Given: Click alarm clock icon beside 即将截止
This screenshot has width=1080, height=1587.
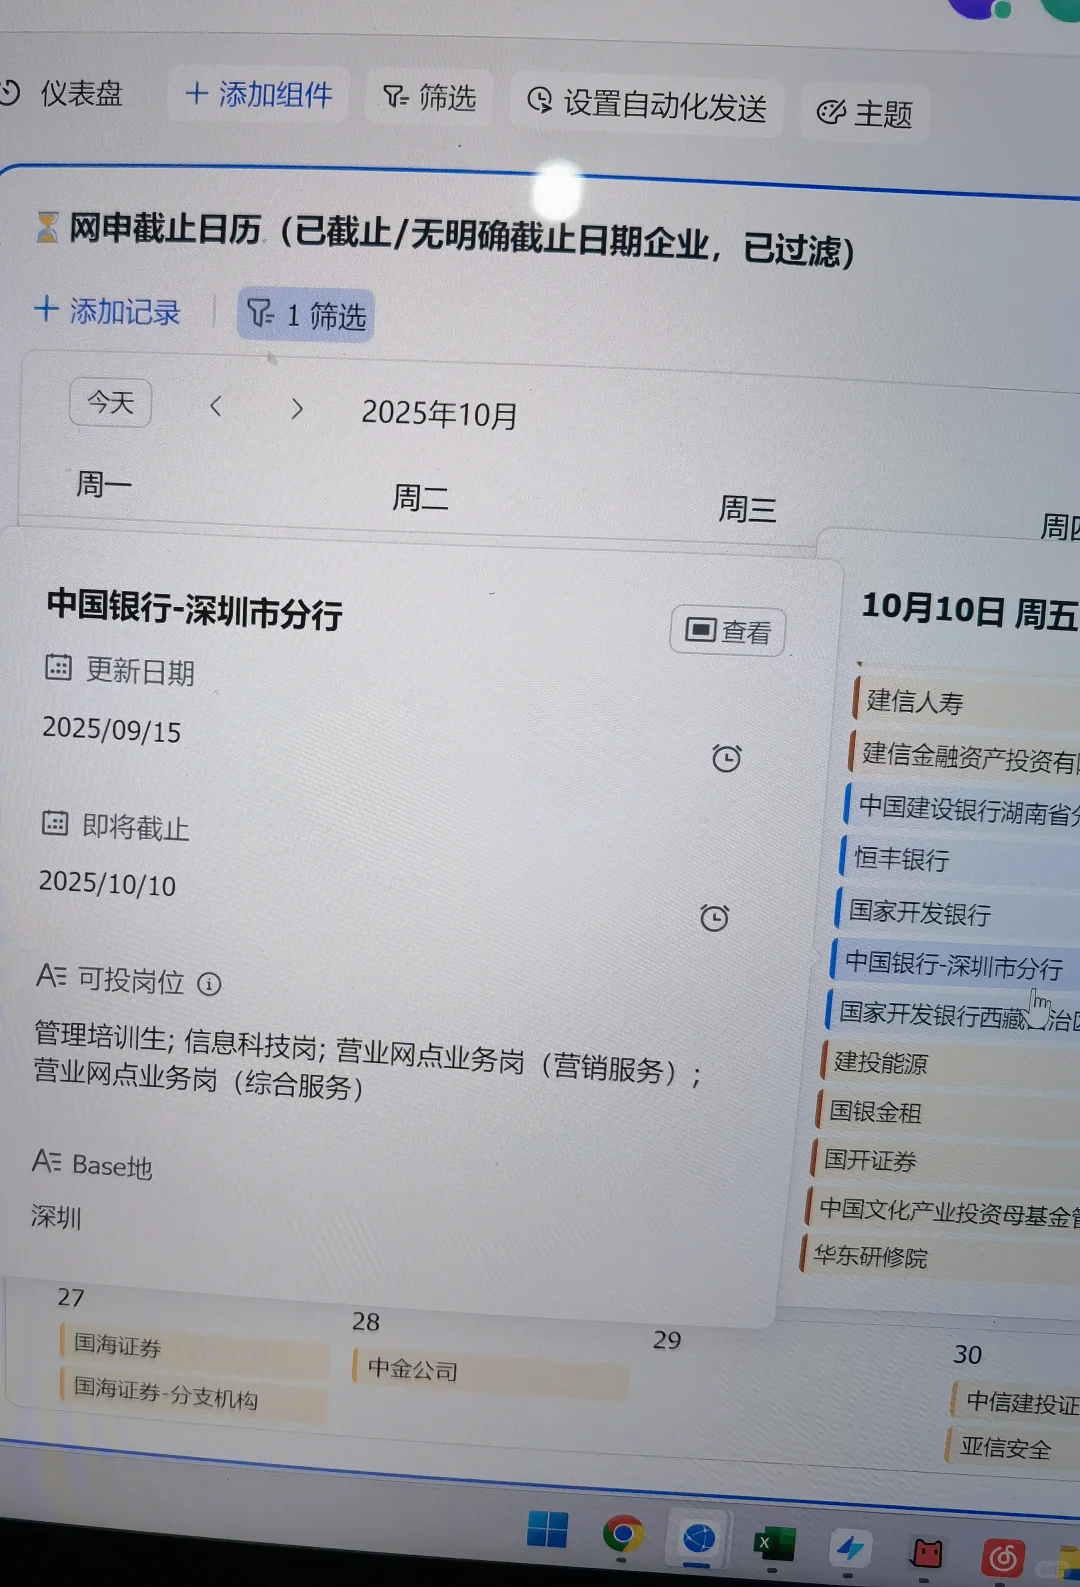Looking at the screenshot, I should pos(714,917).
